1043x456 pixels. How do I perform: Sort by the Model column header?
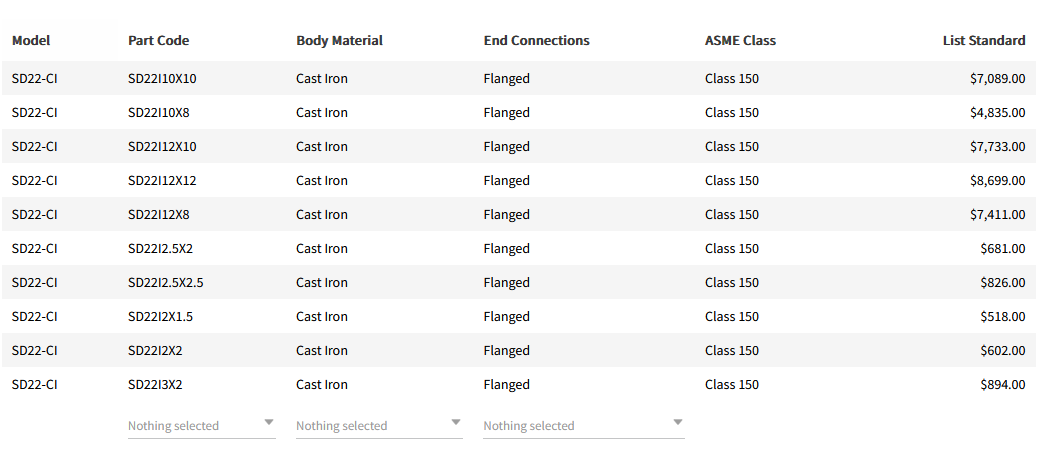pos(31,41)
